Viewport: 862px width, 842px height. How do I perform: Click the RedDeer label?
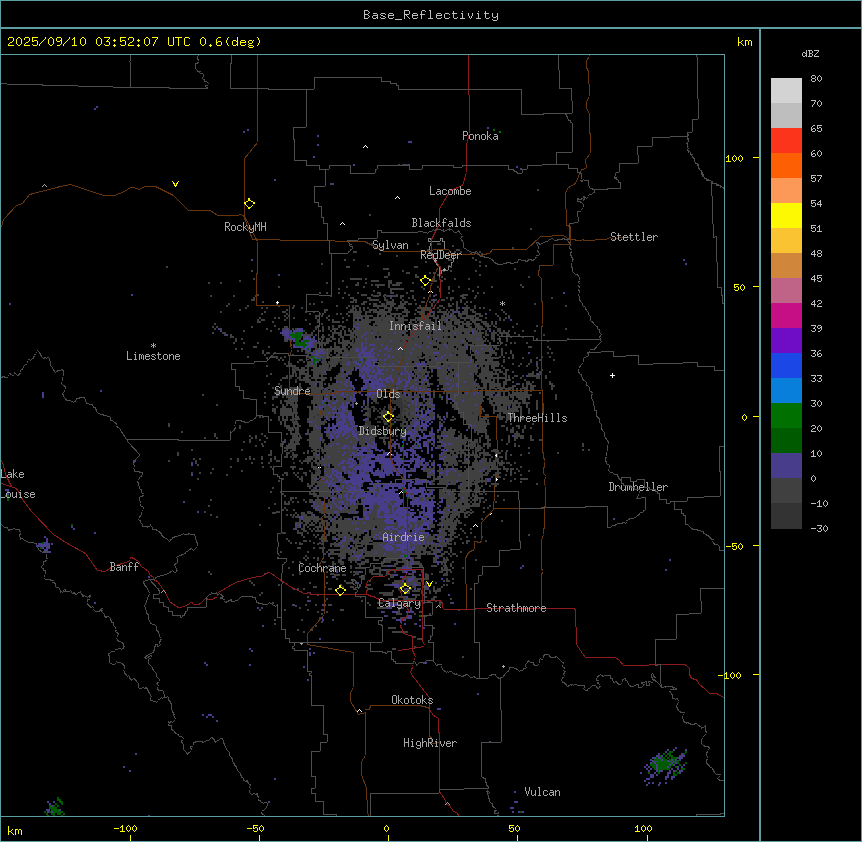tap(440, 255)
